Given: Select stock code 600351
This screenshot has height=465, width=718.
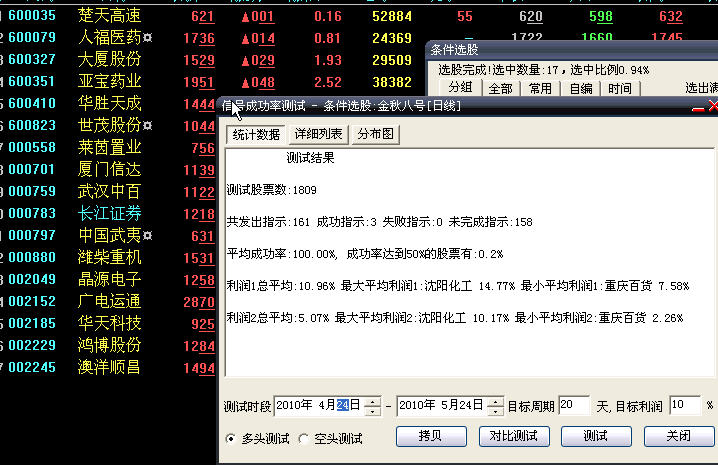Looking at the screenshot, I should tap(32, 81).
